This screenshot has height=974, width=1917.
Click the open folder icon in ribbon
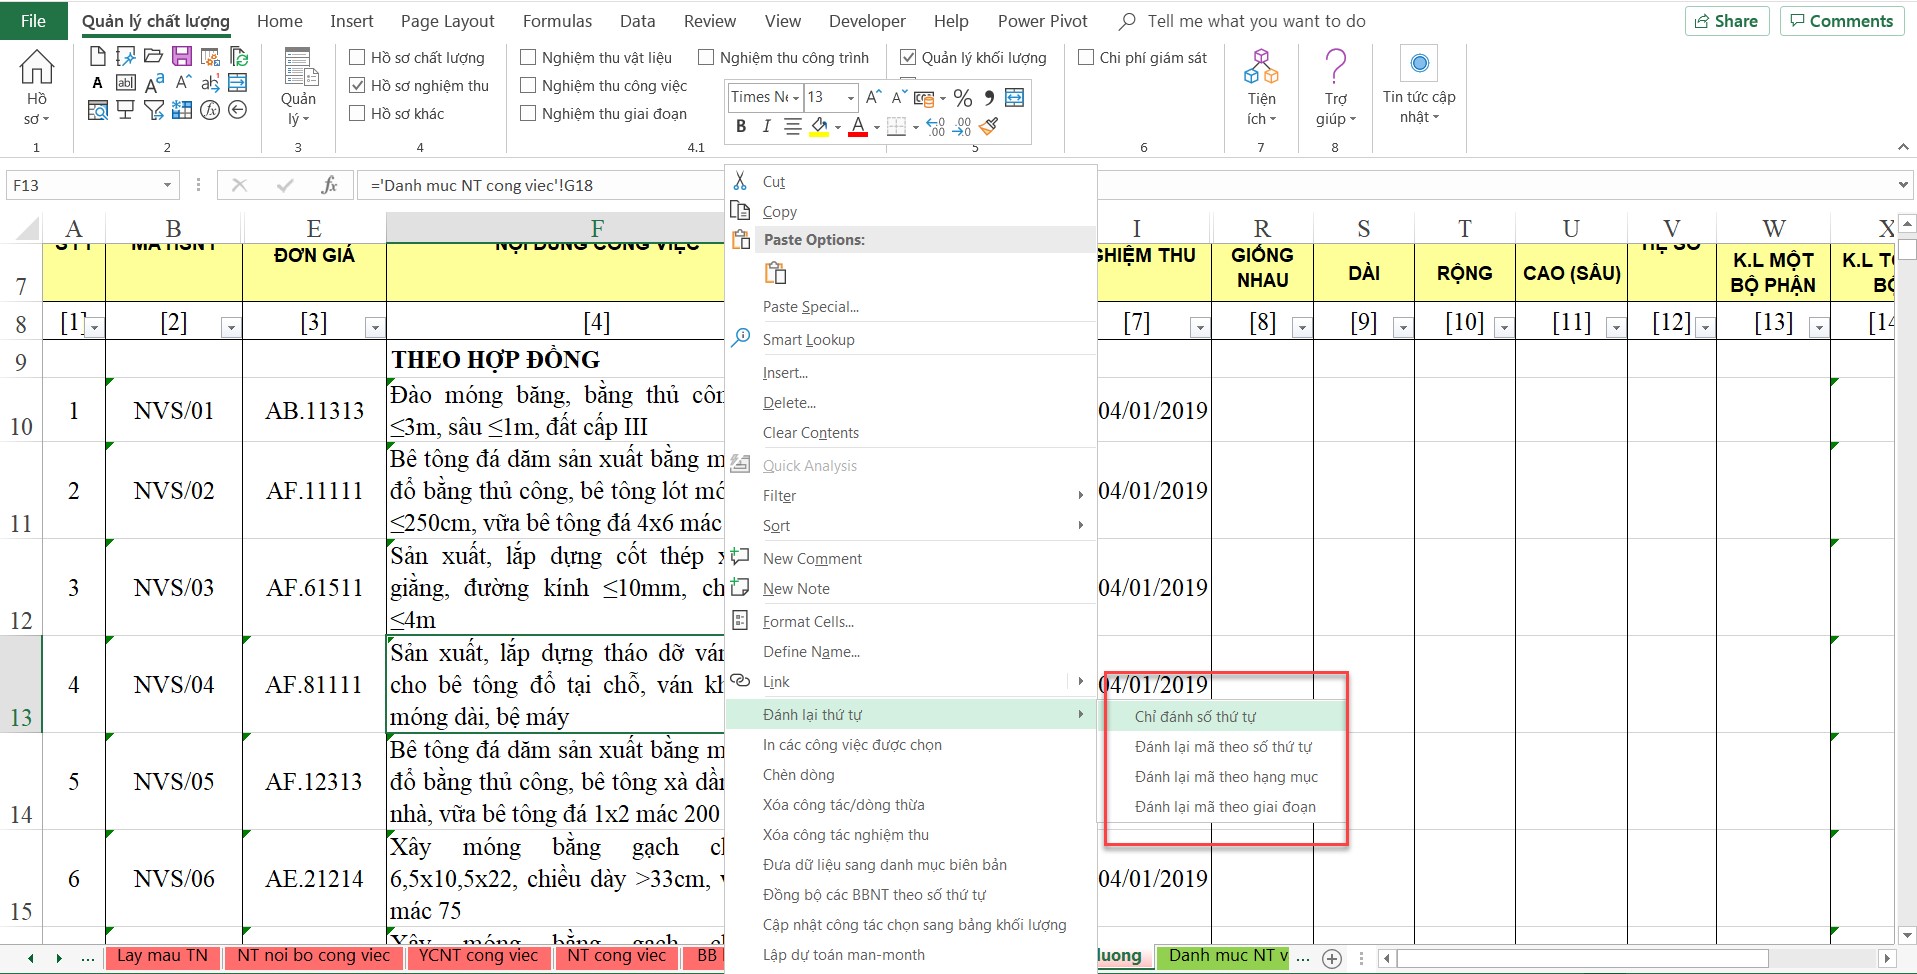(x=153, y=56)
